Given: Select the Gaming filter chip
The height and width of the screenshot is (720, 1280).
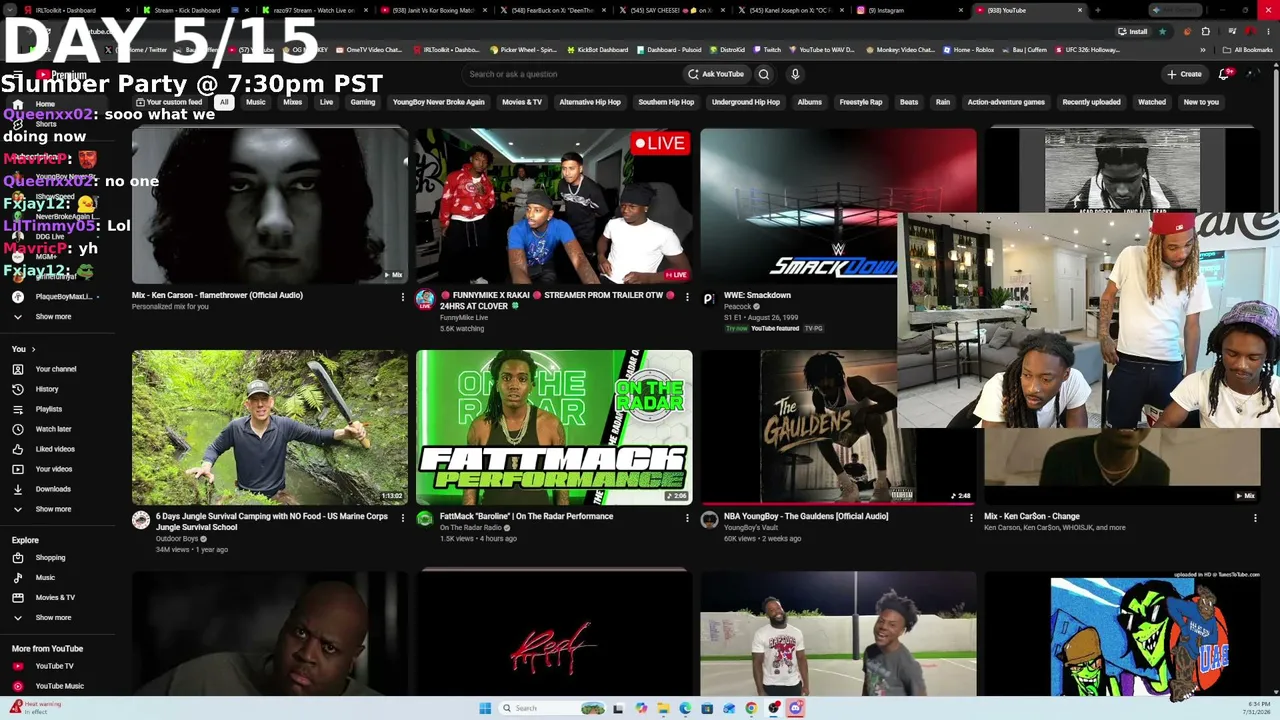Looking at the screenshot, I should click(x=363, y=102).
